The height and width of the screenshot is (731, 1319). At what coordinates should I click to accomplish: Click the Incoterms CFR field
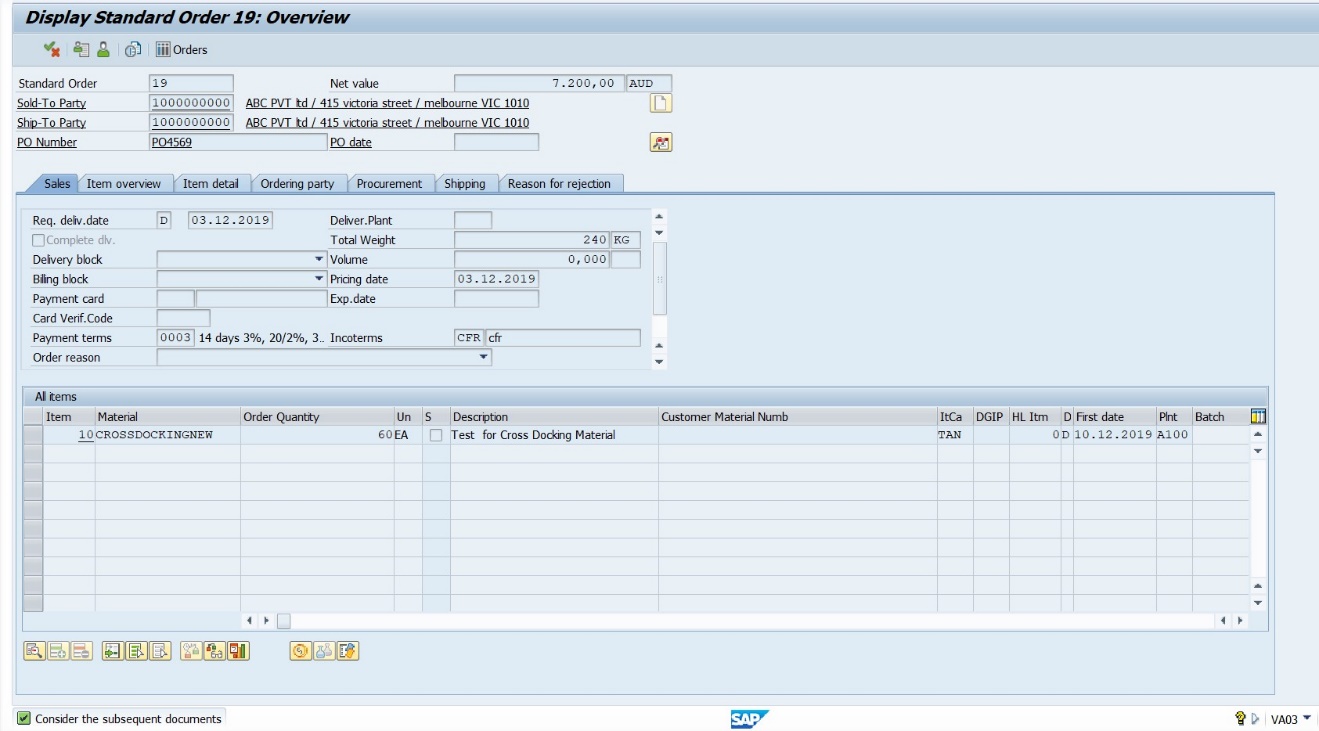(x=469, y=338)
